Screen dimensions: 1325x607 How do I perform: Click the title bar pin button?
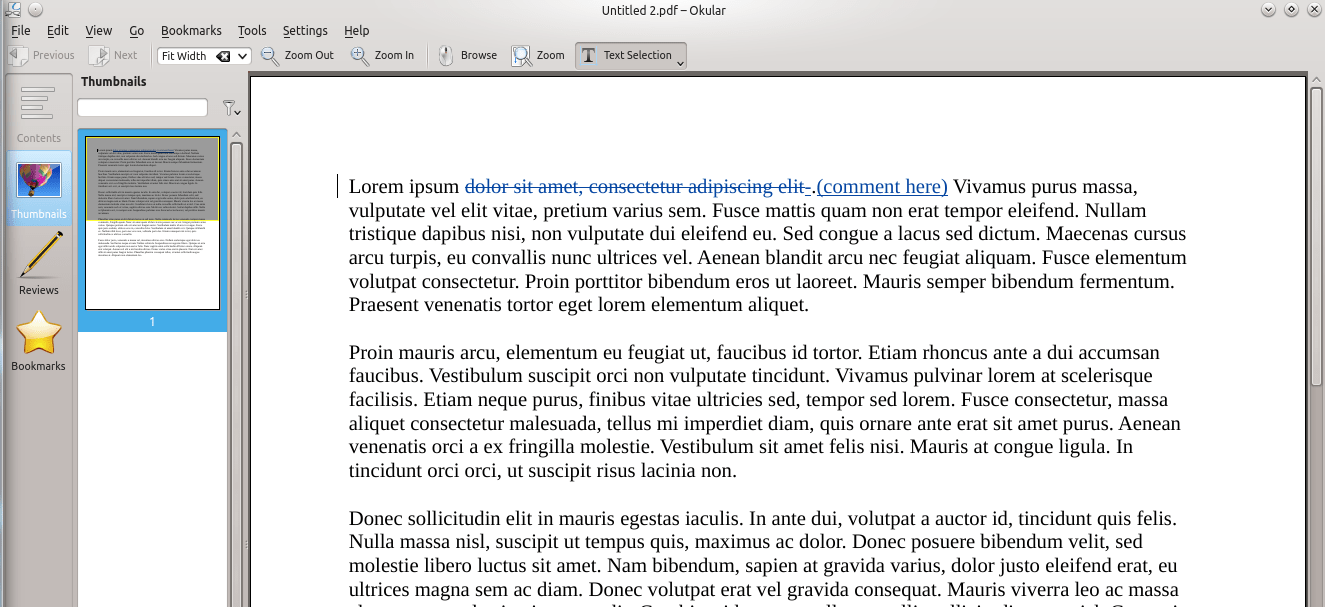coord(35,9)
